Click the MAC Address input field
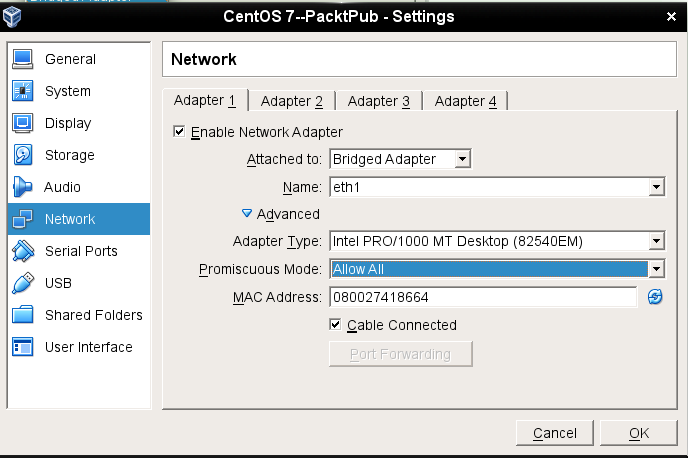Viewport: 688px width, 458px height. point(483,297)
